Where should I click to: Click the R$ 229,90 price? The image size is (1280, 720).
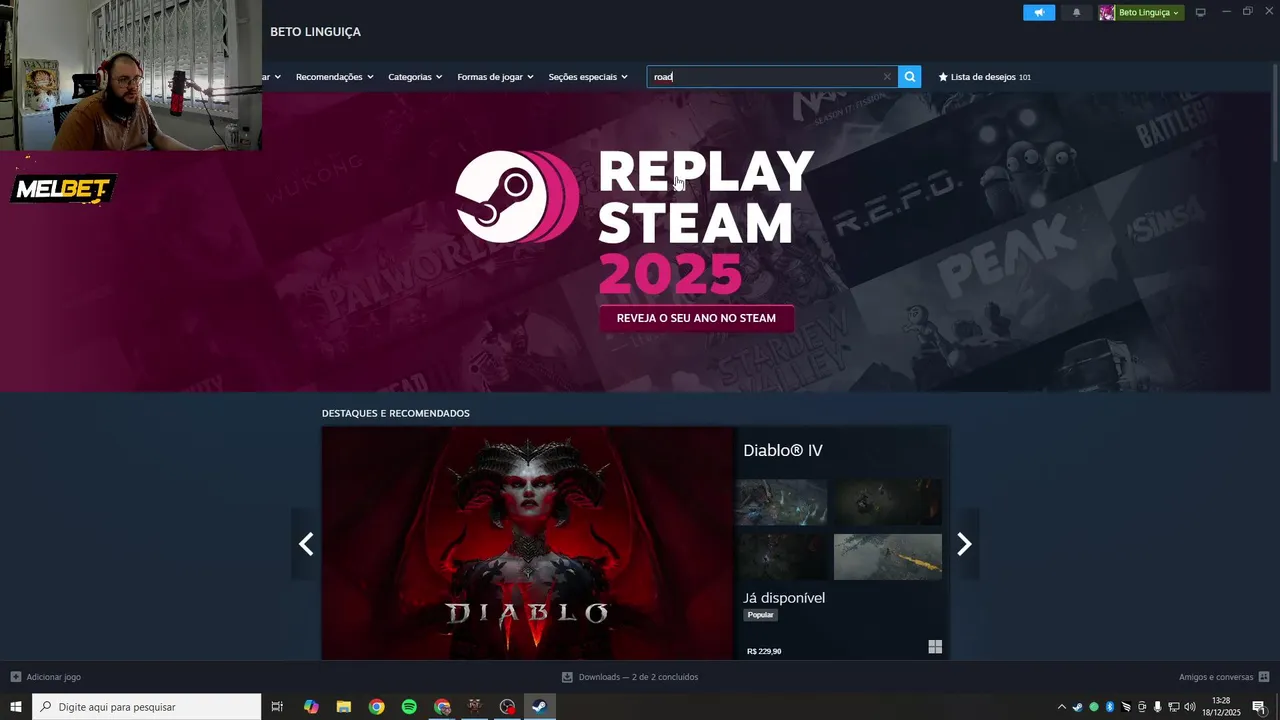pyautogui.click(x=764, y=651)
